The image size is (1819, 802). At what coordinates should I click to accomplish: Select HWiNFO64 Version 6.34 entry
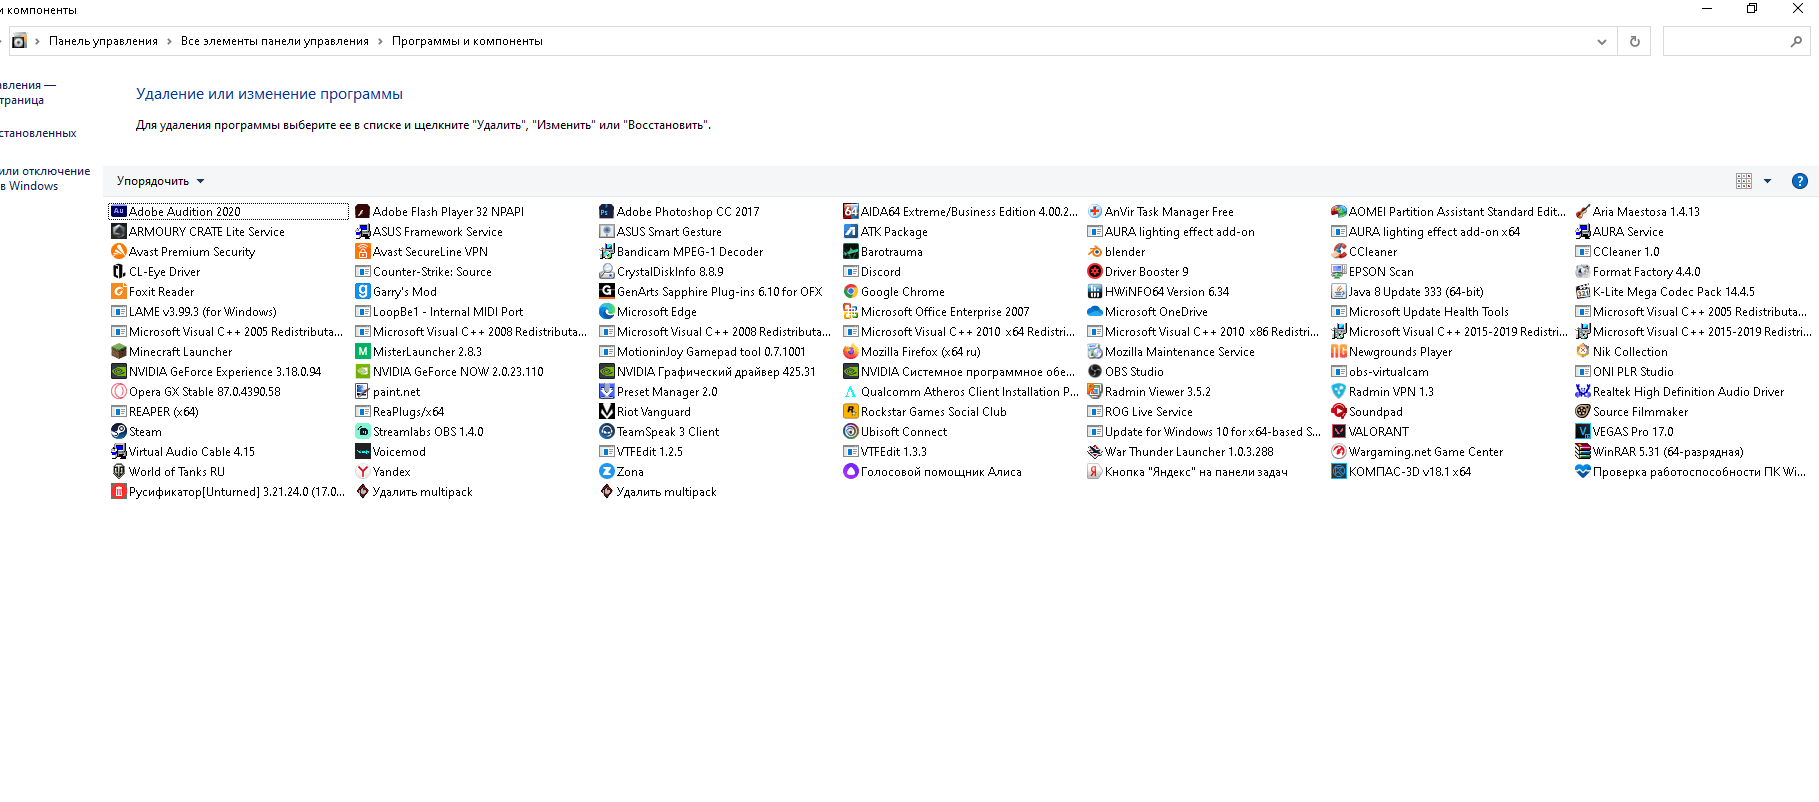point(1158,291)
